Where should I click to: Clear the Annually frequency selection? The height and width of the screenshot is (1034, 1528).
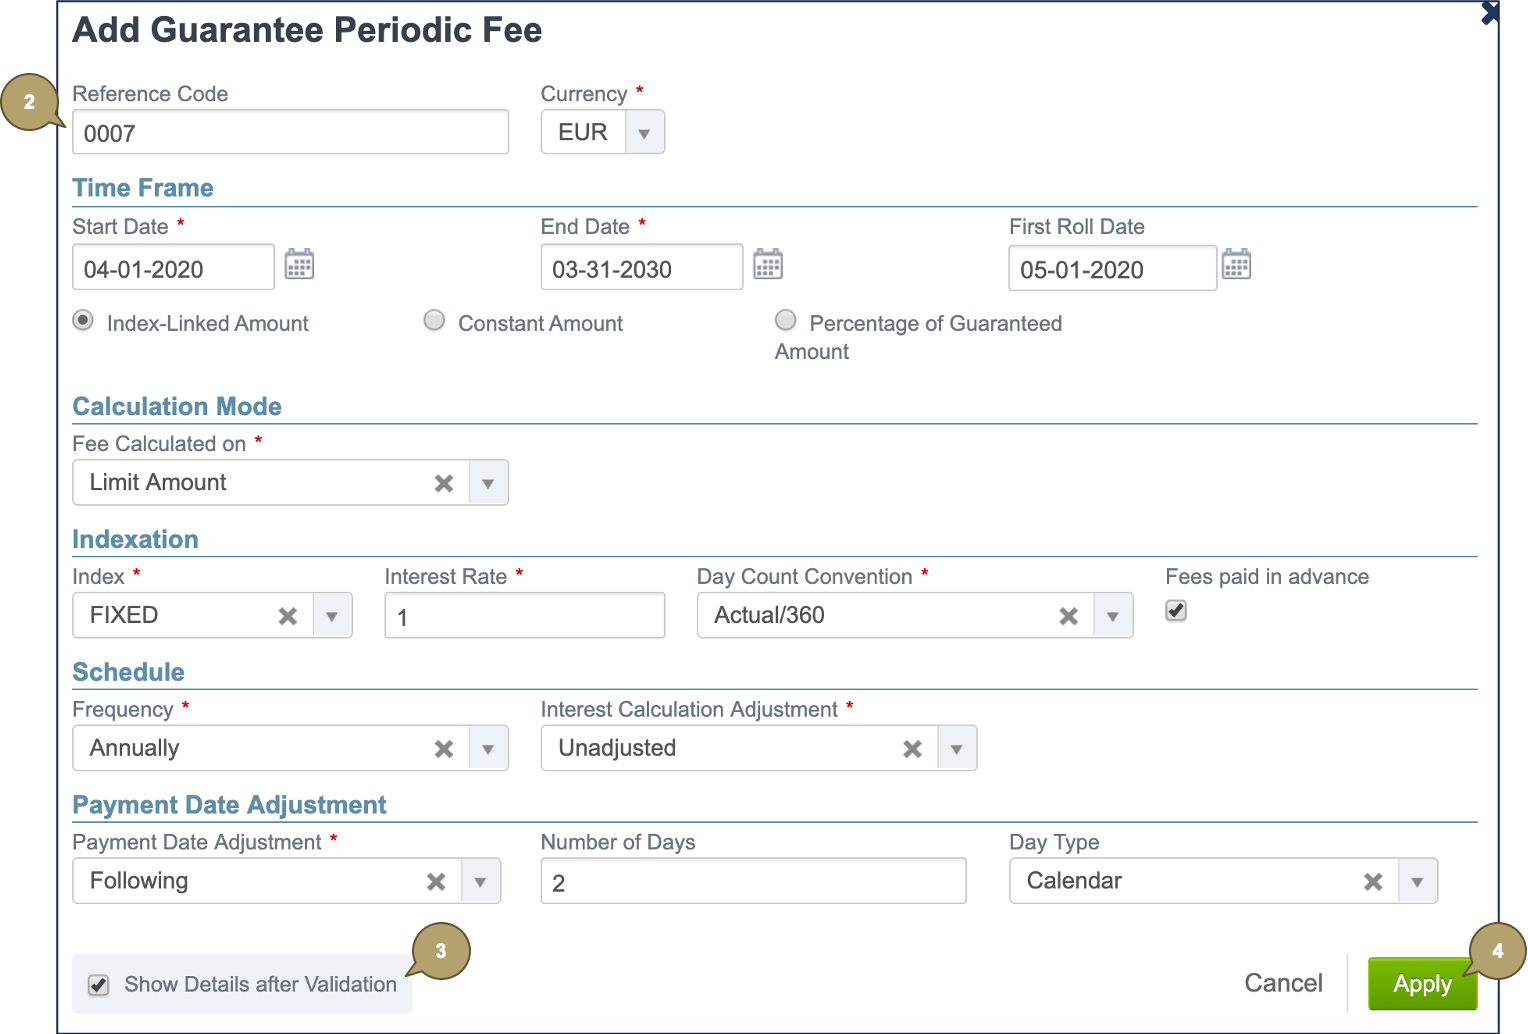click(444, 749)
